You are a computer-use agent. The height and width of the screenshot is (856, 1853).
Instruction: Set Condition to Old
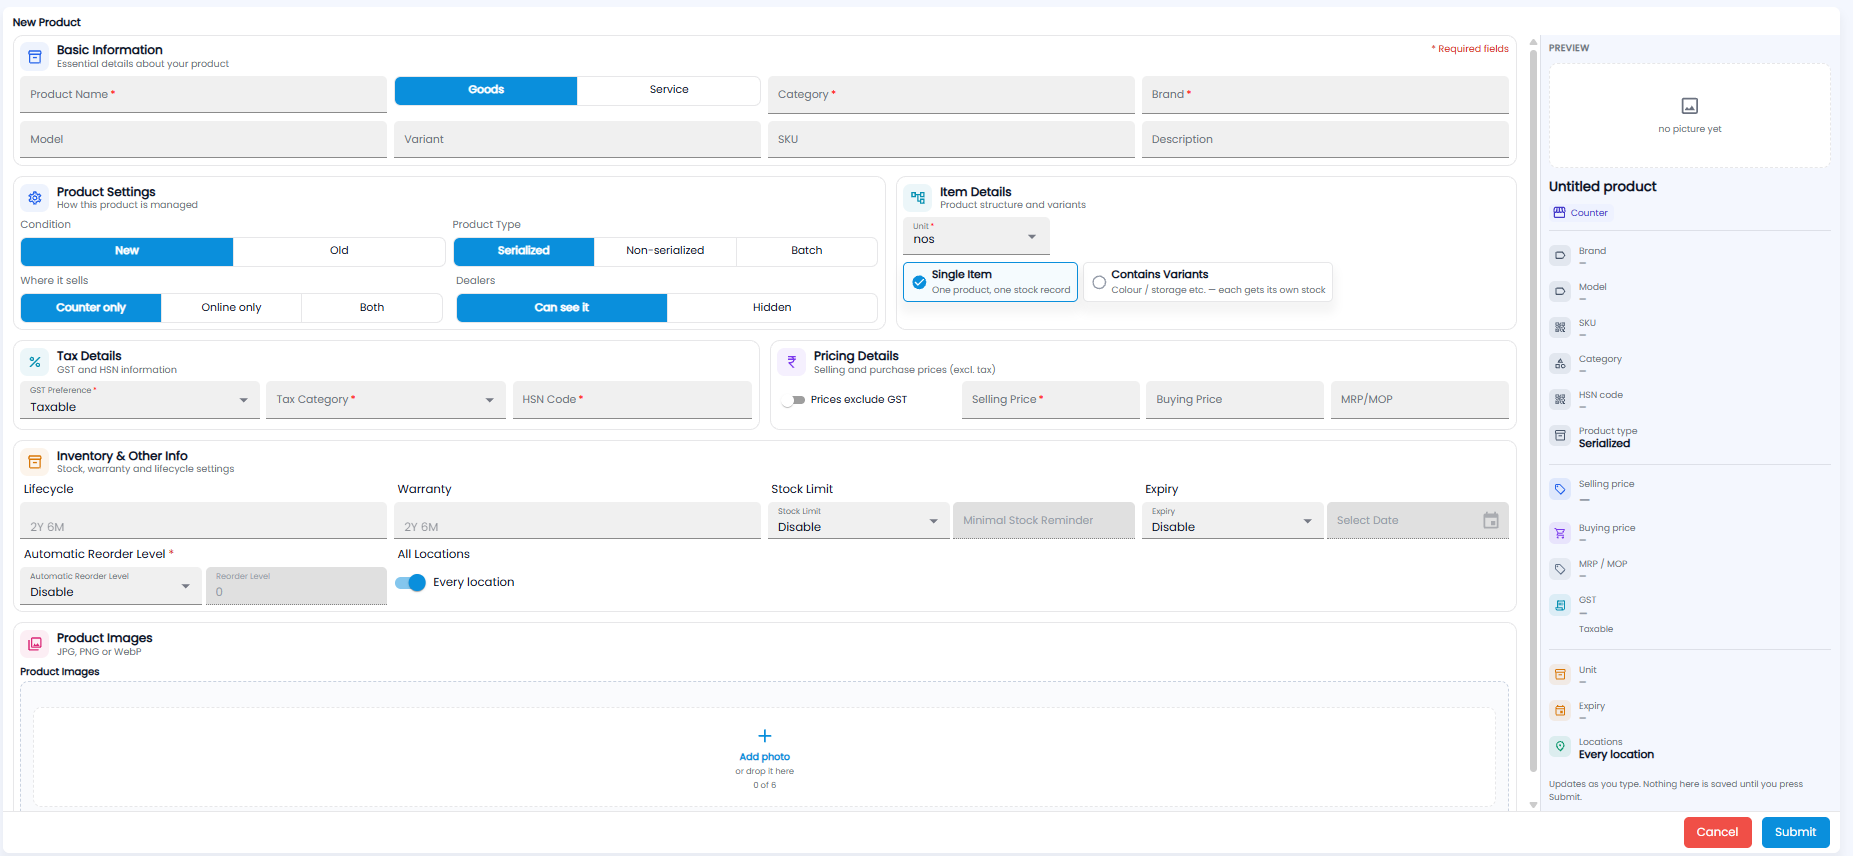point(339,251)
